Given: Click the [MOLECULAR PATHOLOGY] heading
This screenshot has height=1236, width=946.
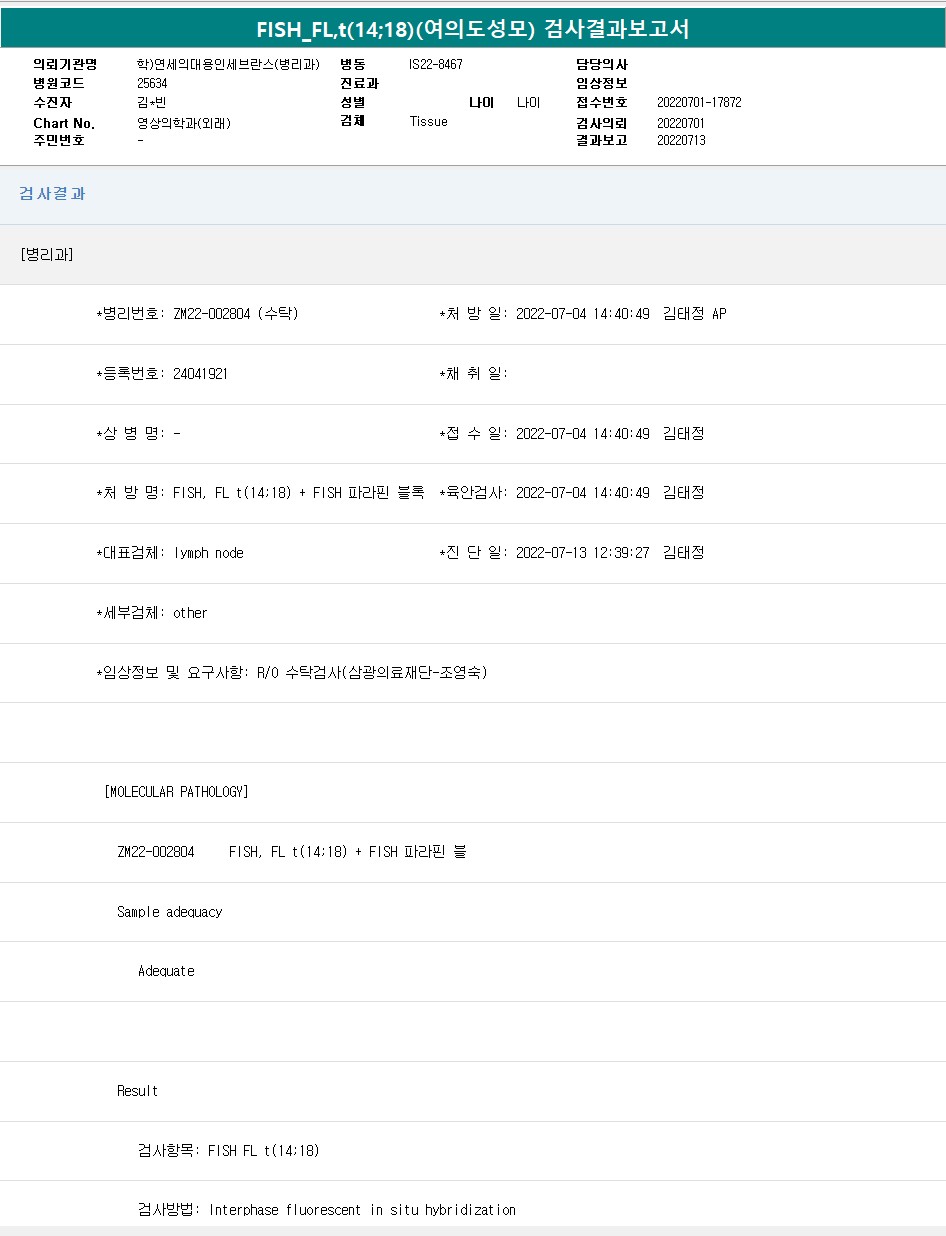Looking at the screenshot, I should point(176,792).
